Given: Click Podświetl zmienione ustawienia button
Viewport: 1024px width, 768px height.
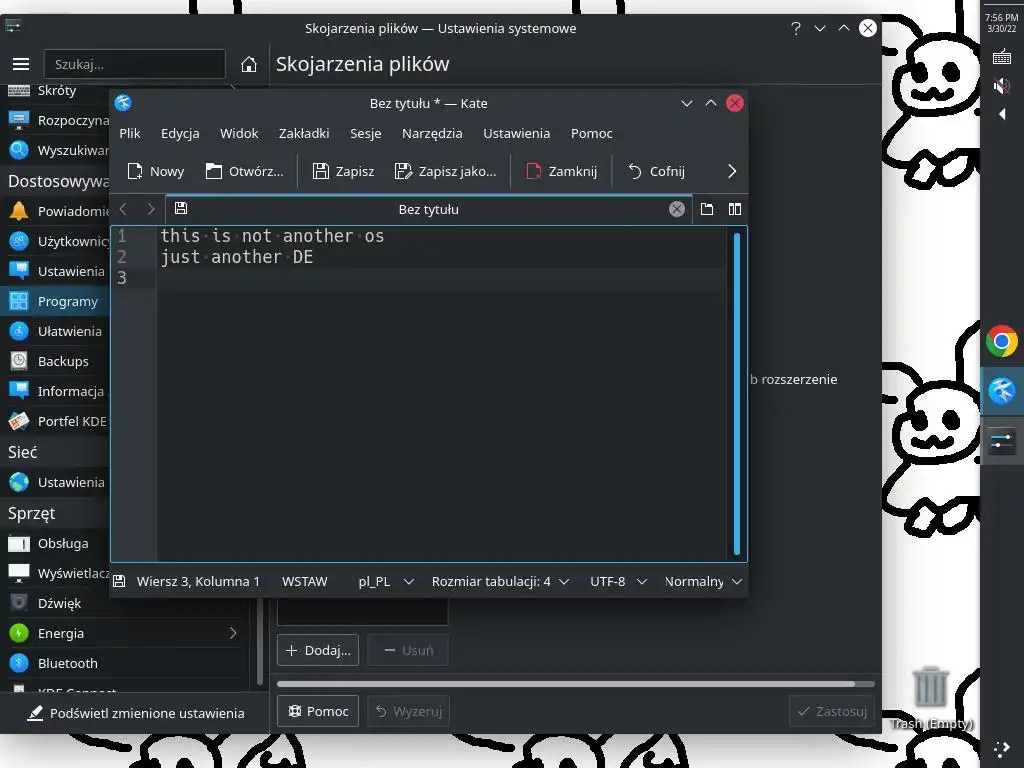Looking at the screenshot, I should coord(135,713).
